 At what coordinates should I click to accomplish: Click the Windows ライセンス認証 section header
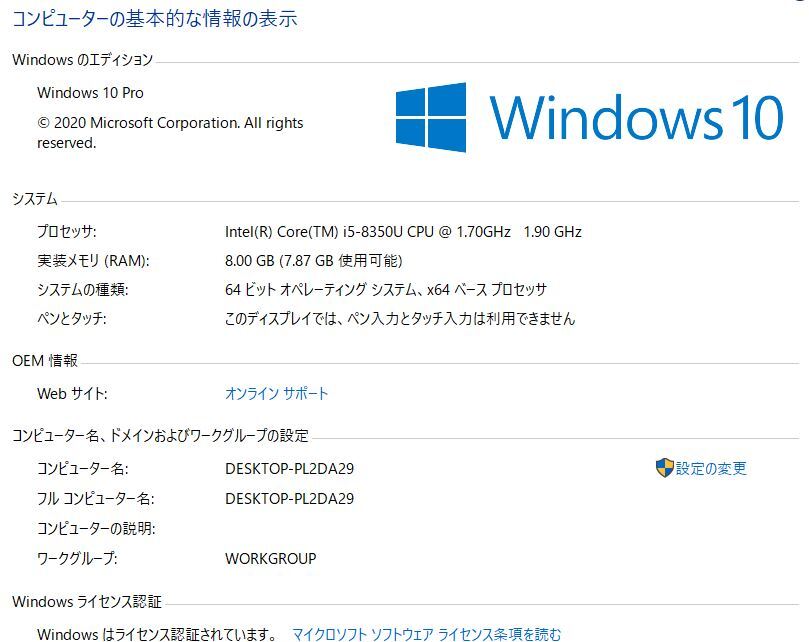[x=87, y=601]
